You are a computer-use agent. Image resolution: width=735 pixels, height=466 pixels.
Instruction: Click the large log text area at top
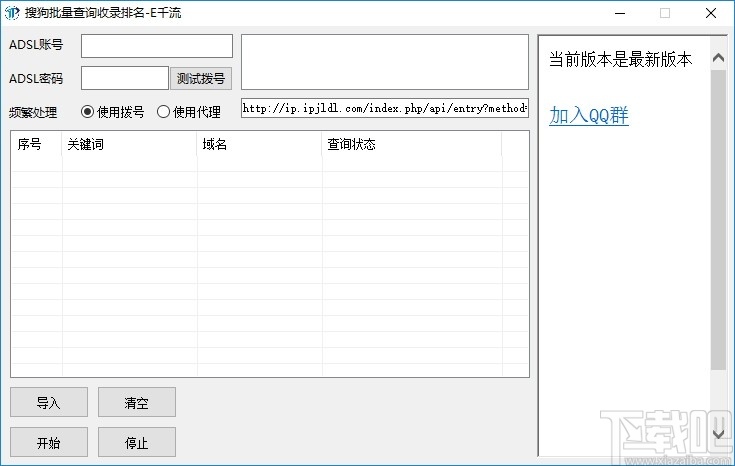tap(385, 62)
